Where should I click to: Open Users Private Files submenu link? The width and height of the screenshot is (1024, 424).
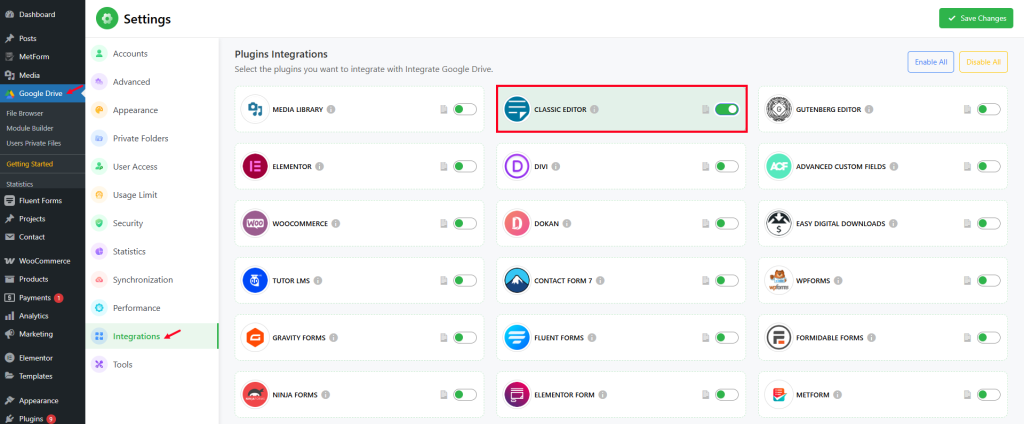(x=33, y=143)
